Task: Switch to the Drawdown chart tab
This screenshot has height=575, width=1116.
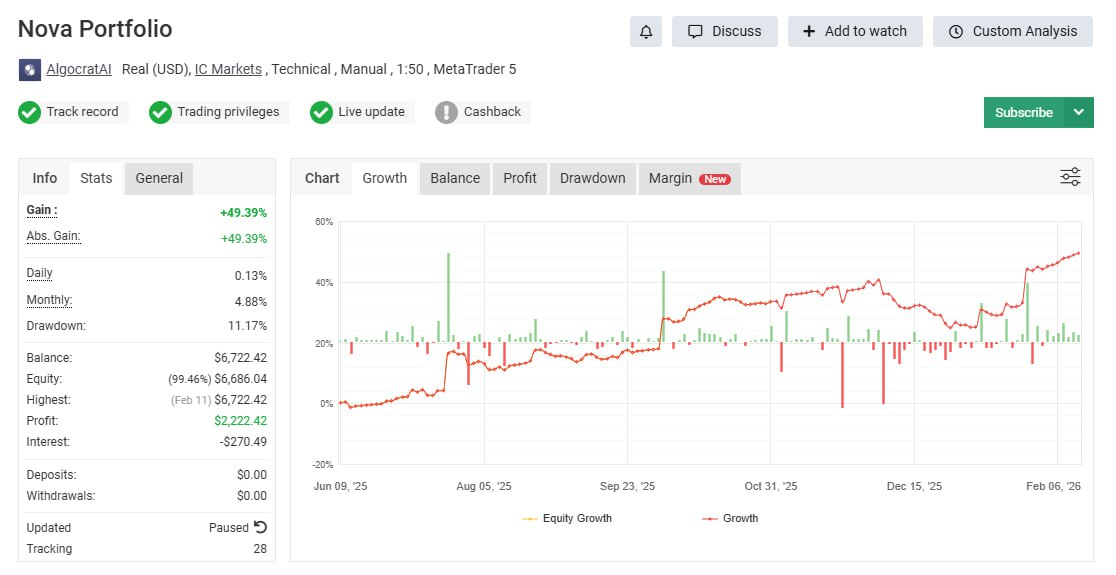Action: (x=592, y=178)
